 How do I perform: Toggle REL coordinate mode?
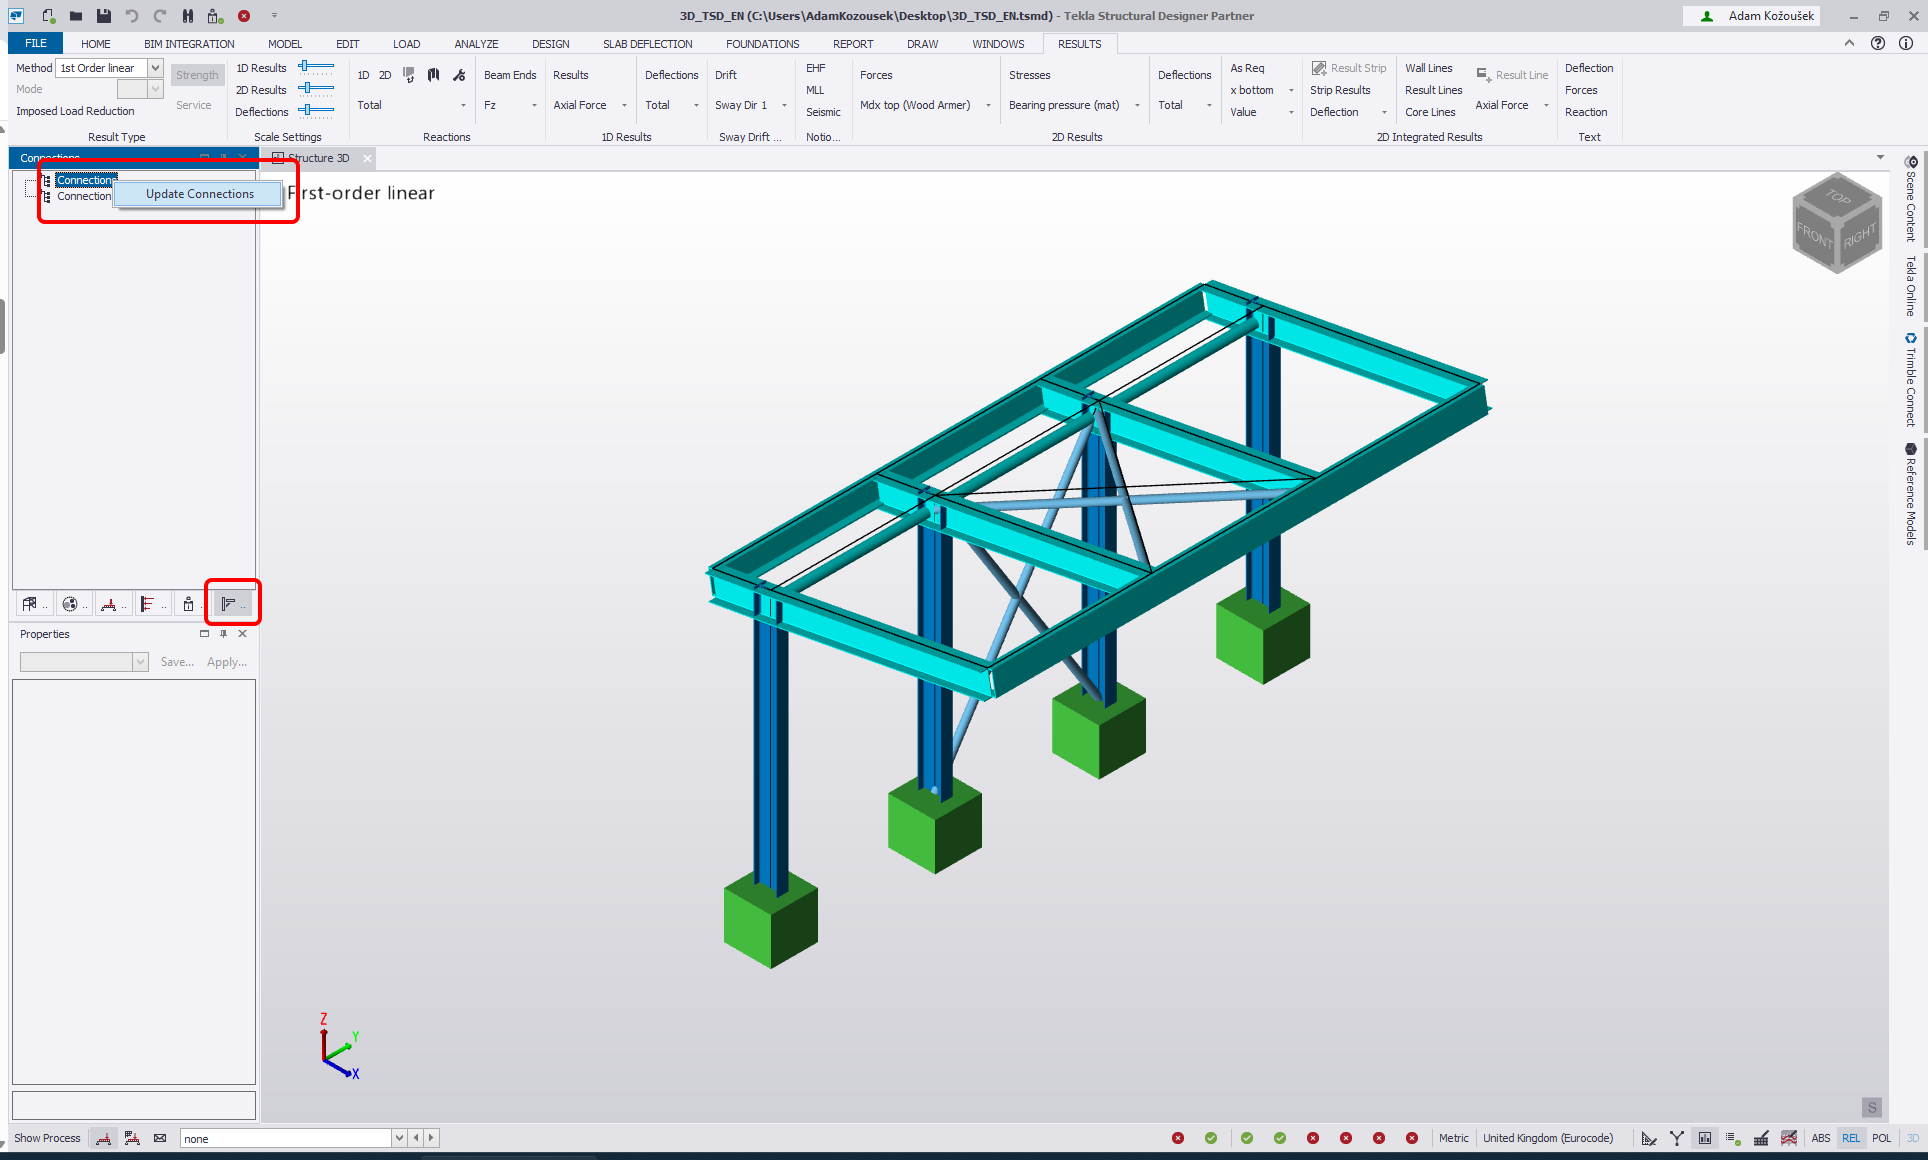pos(1851,1138)
